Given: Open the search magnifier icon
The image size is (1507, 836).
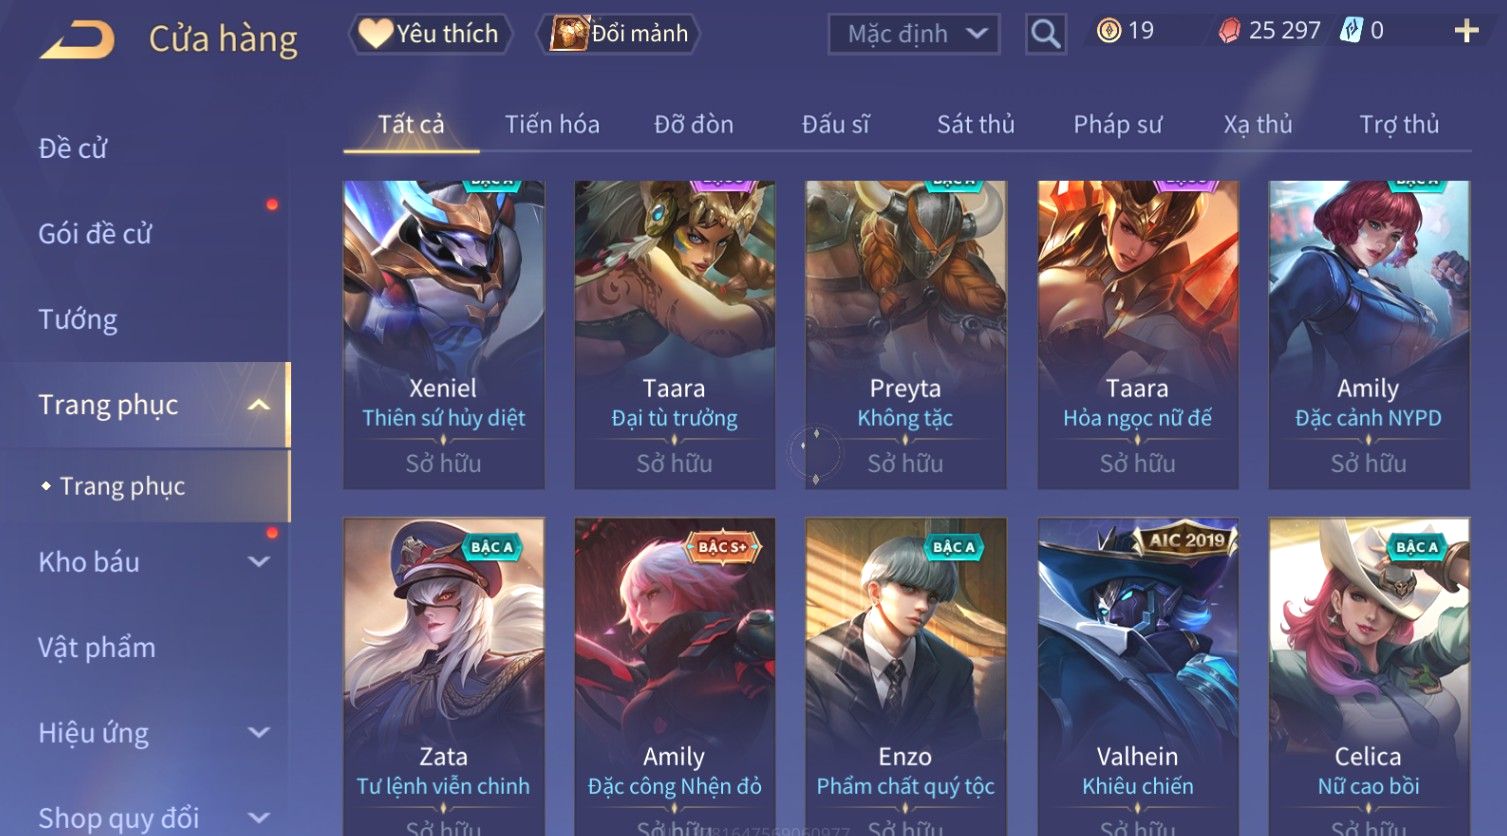Looking at the screenshot, I should click(x=1045, y=34).
